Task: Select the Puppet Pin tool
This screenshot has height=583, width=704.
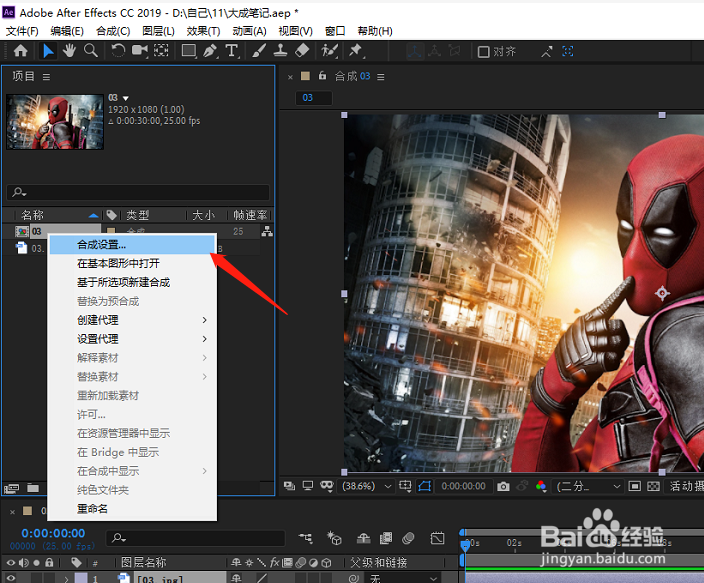Action: [356, 51]
